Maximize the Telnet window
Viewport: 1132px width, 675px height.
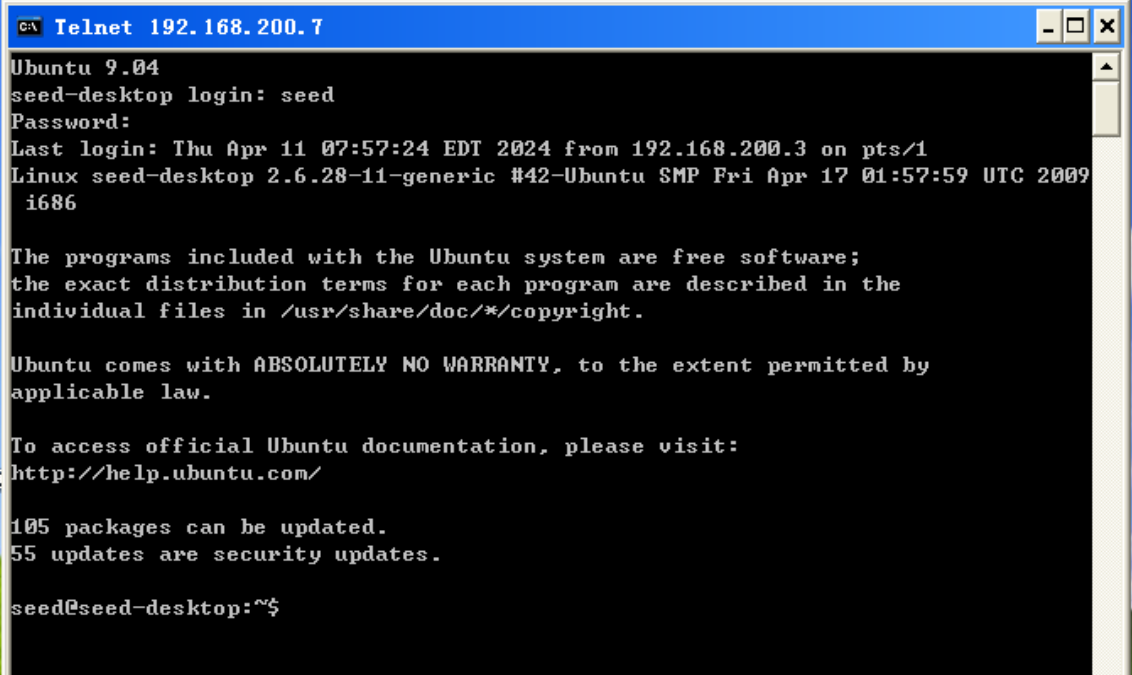1076,26
